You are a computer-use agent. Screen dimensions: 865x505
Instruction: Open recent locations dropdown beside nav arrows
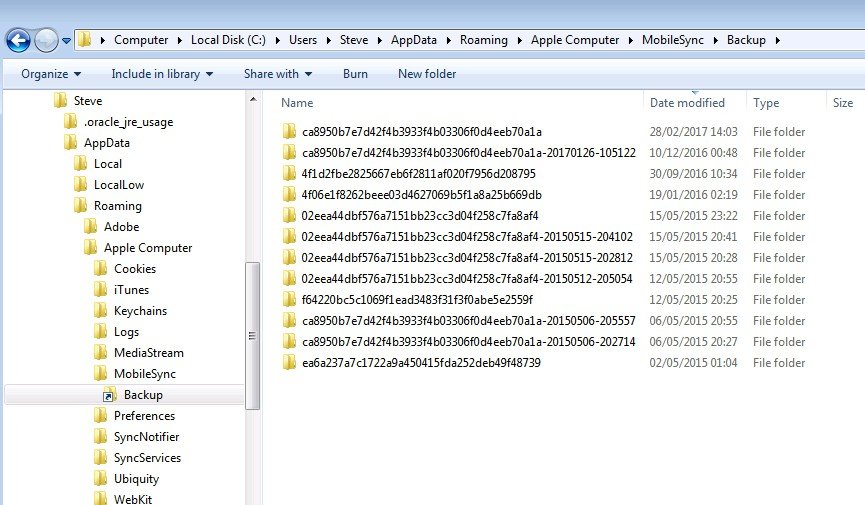67,41
